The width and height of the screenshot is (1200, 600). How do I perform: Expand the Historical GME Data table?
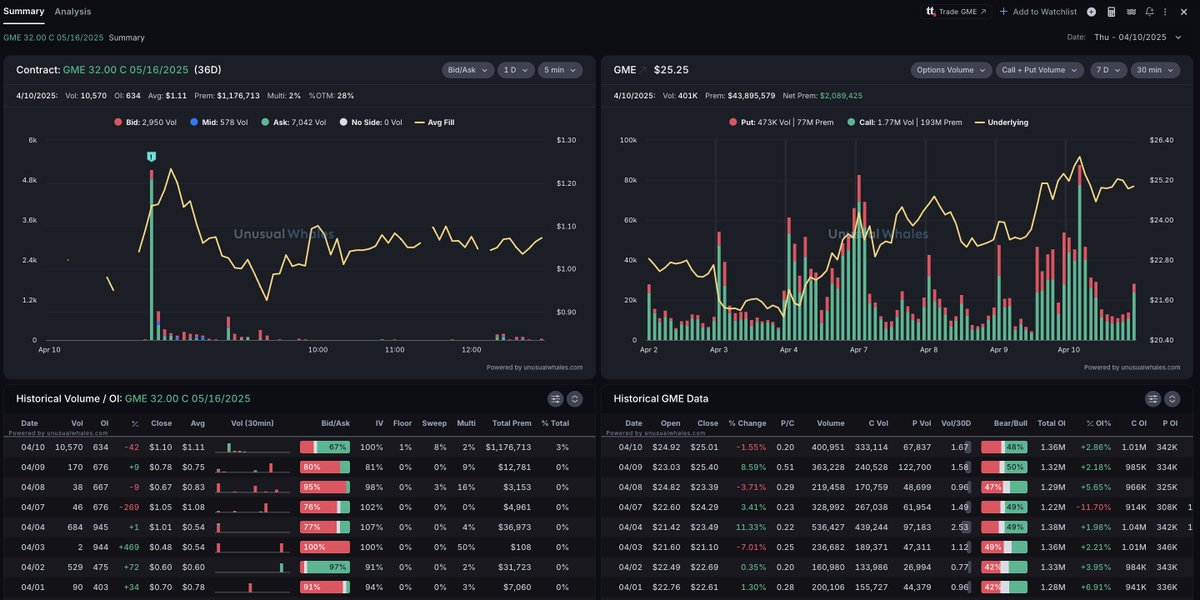click(x=1172, y=398)
